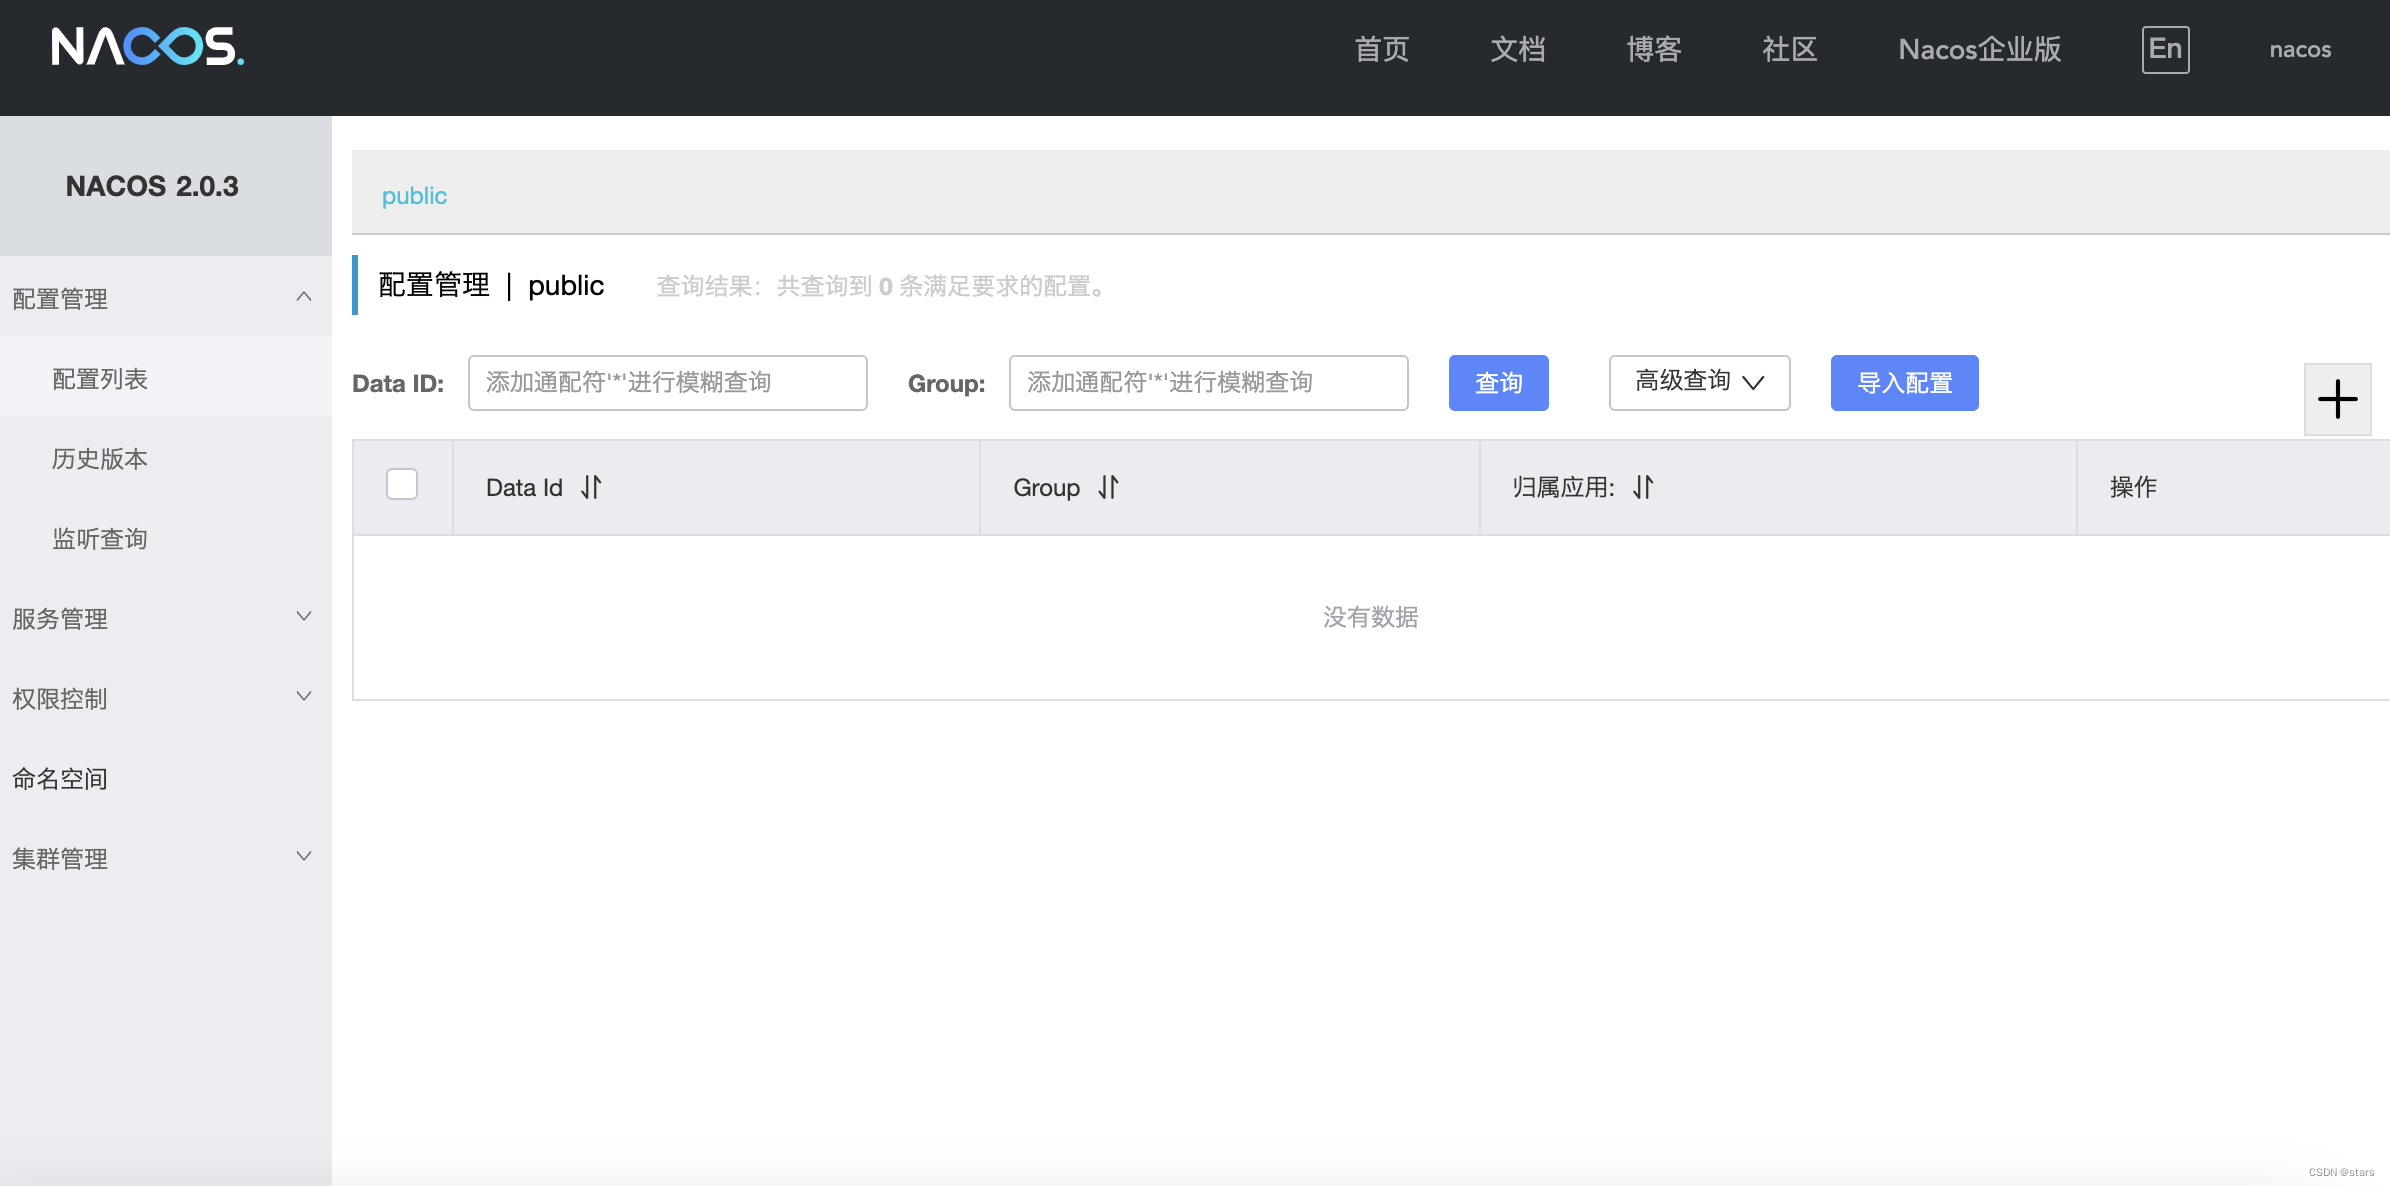The width and height of the screenshot is (2390, 1186).
Task: Click the plus icon to create configuration
Action: (x=2337, y=399)
